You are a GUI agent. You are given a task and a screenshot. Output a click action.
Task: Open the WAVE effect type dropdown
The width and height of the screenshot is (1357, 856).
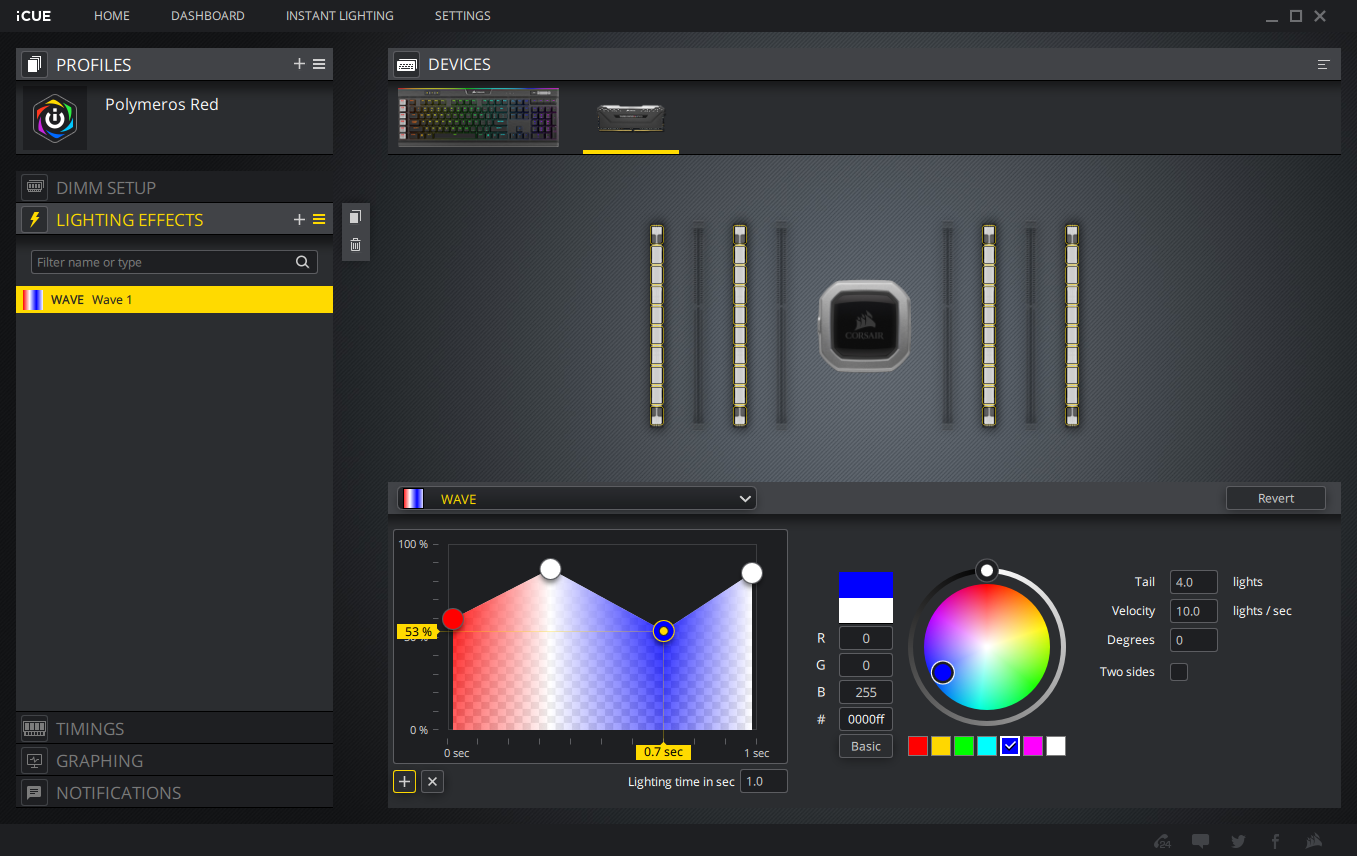coord(577,499)
